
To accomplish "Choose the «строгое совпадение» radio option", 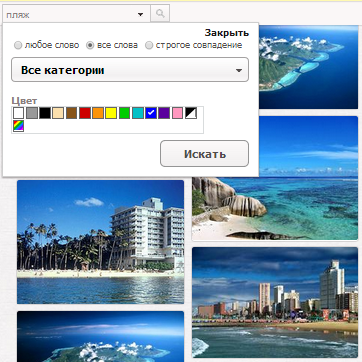I will (x=149, y=45).
